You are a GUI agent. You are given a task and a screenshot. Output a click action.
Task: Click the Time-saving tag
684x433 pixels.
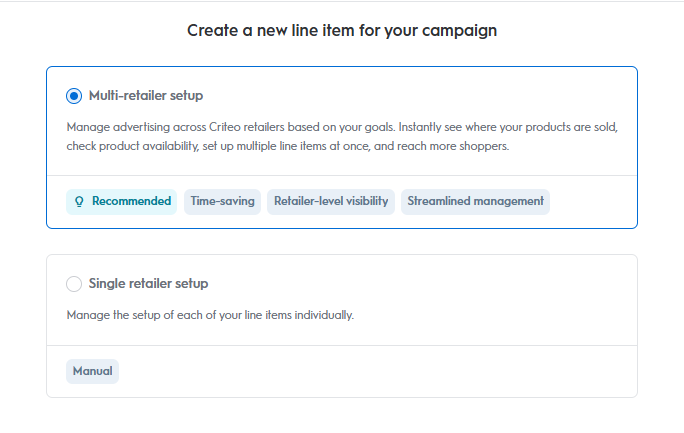pyautogui.click(x=222, y=201)
